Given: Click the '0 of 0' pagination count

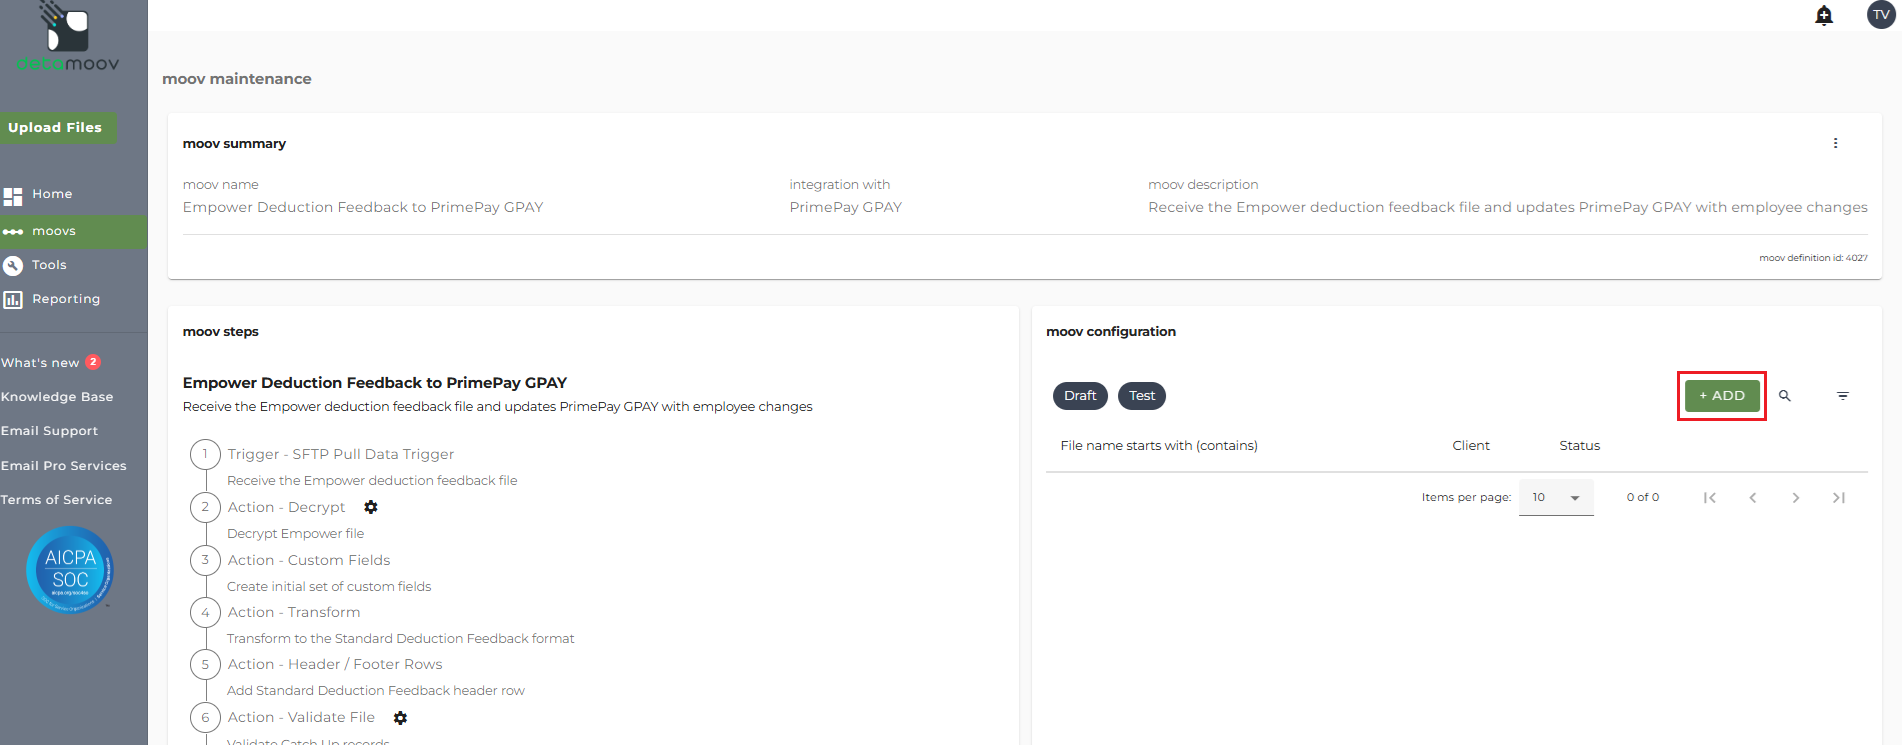Looking at the screenshot, I should pos(1643,497).
